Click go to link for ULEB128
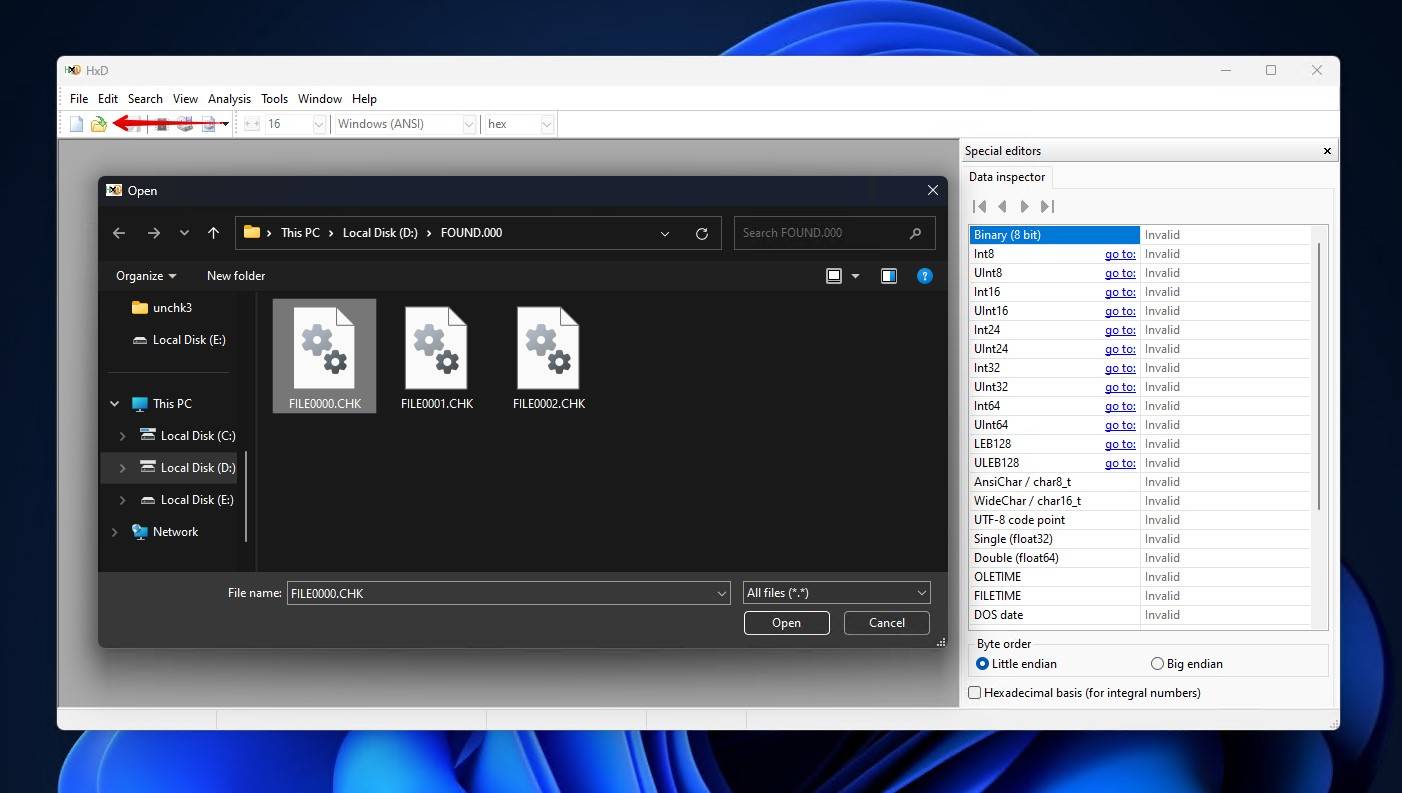 tap(1120, 463)
